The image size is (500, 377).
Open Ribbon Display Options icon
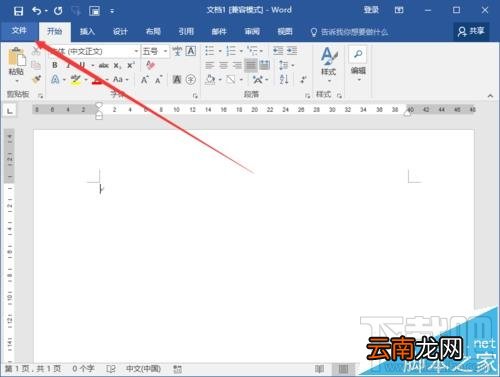coord(399,10)
